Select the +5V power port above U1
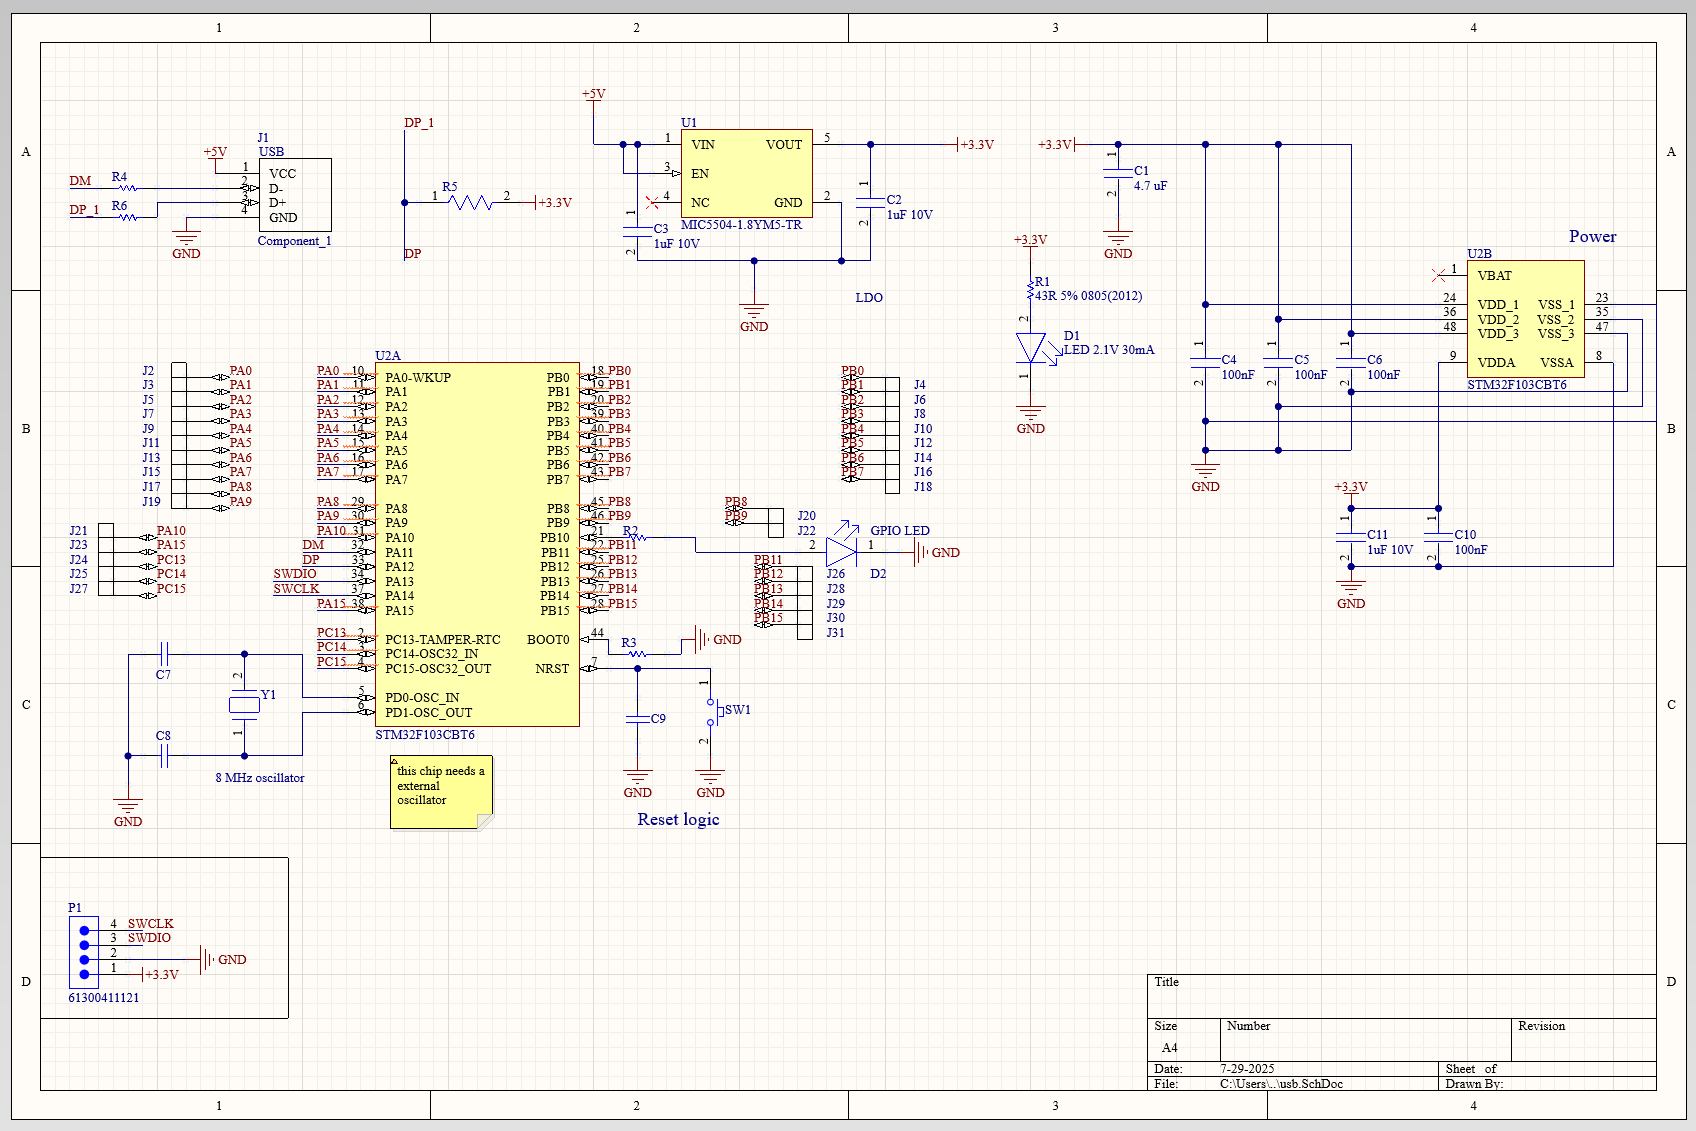 (x=594, y=95)
